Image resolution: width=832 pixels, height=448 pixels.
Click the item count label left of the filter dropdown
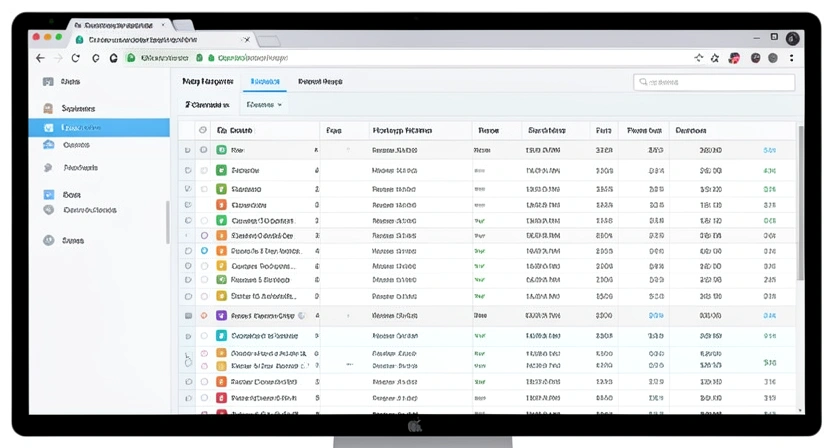(207, 105)
